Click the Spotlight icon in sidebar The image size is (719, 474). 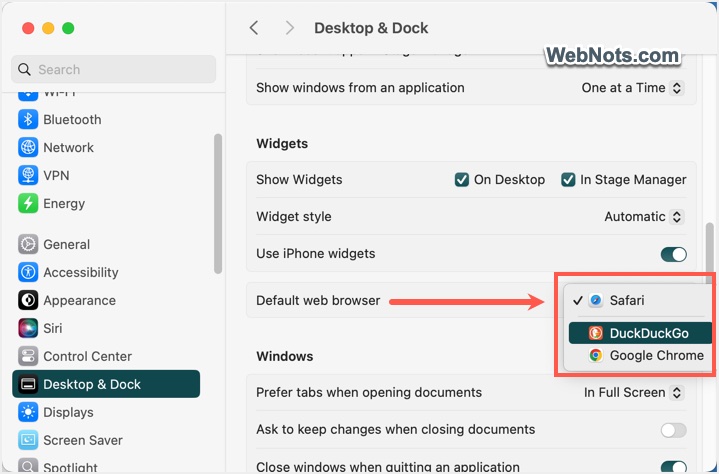point(28,466)
